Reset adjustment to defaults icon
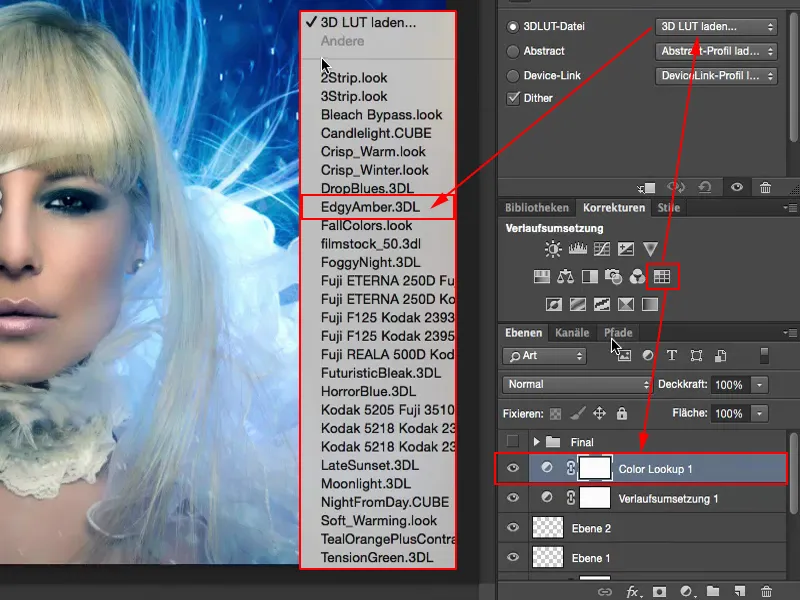800x600 pixels. click(705, 187)
